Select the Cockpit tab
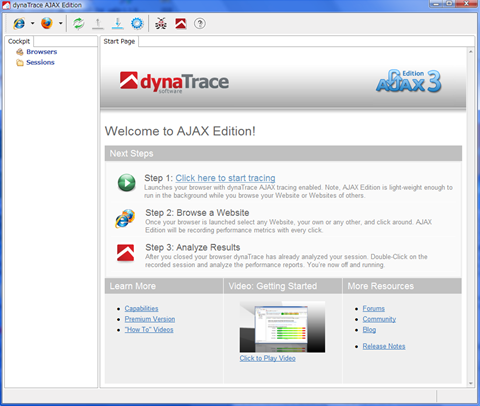This screenshot has height=406, width=480. pos(19,41)
